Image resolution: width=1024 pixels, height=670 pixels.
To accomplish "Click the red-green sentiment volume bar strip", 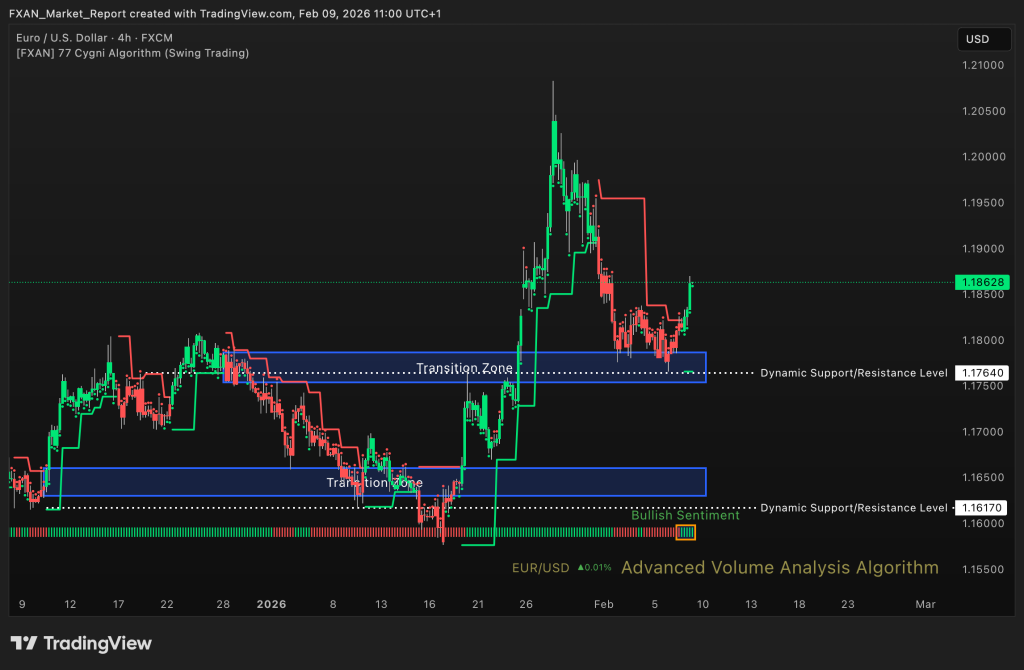I will coord(340,532).
